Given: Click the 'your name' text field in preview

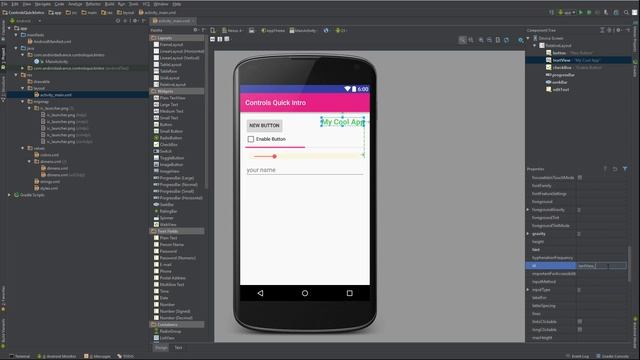Looking at the screenshot, I should click(x=305, y=170).
